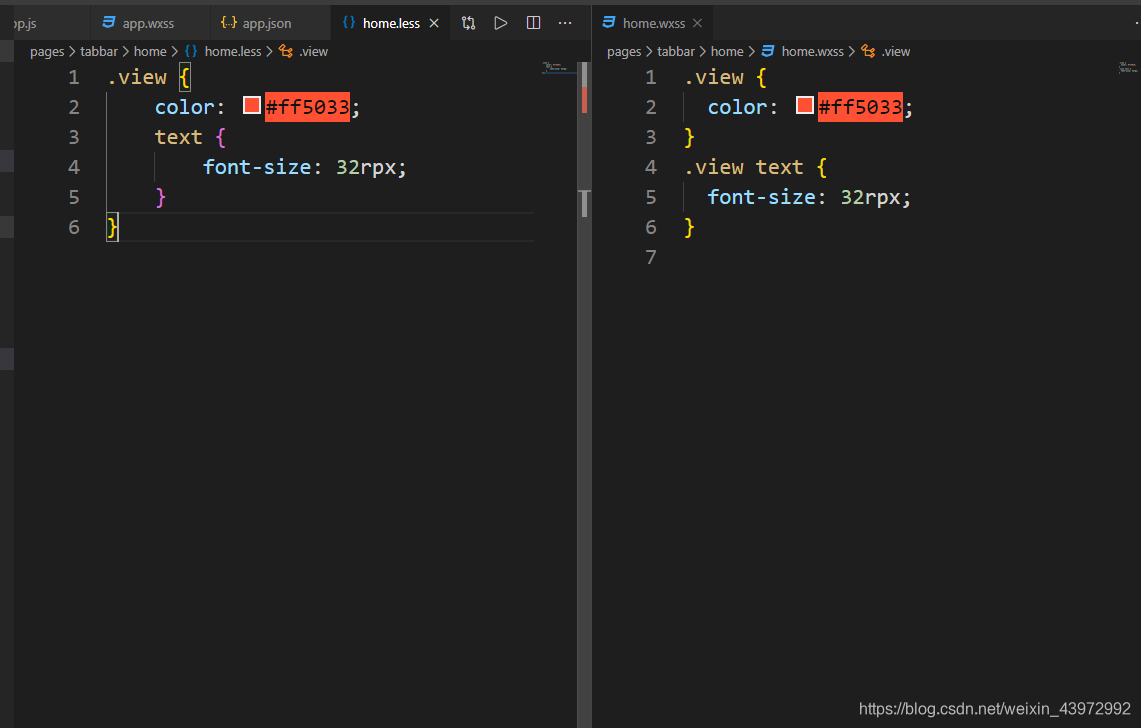Click '#ff5033' value in home.wxss
This screenshot has height=728, width=1141.
click(x=860, y=107)
